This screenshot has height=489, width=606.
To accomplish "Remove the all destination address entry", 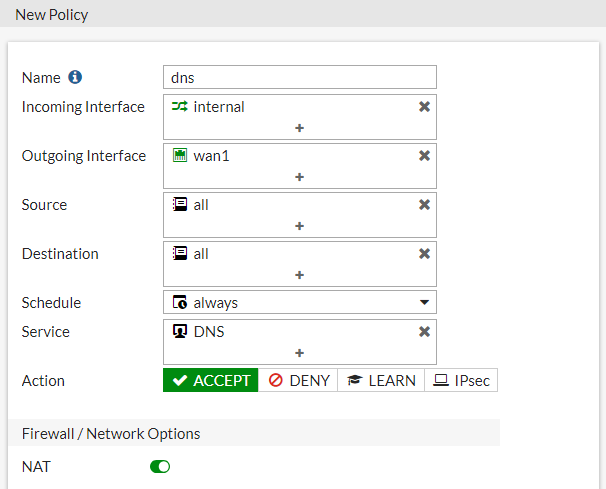I will 424,253.
